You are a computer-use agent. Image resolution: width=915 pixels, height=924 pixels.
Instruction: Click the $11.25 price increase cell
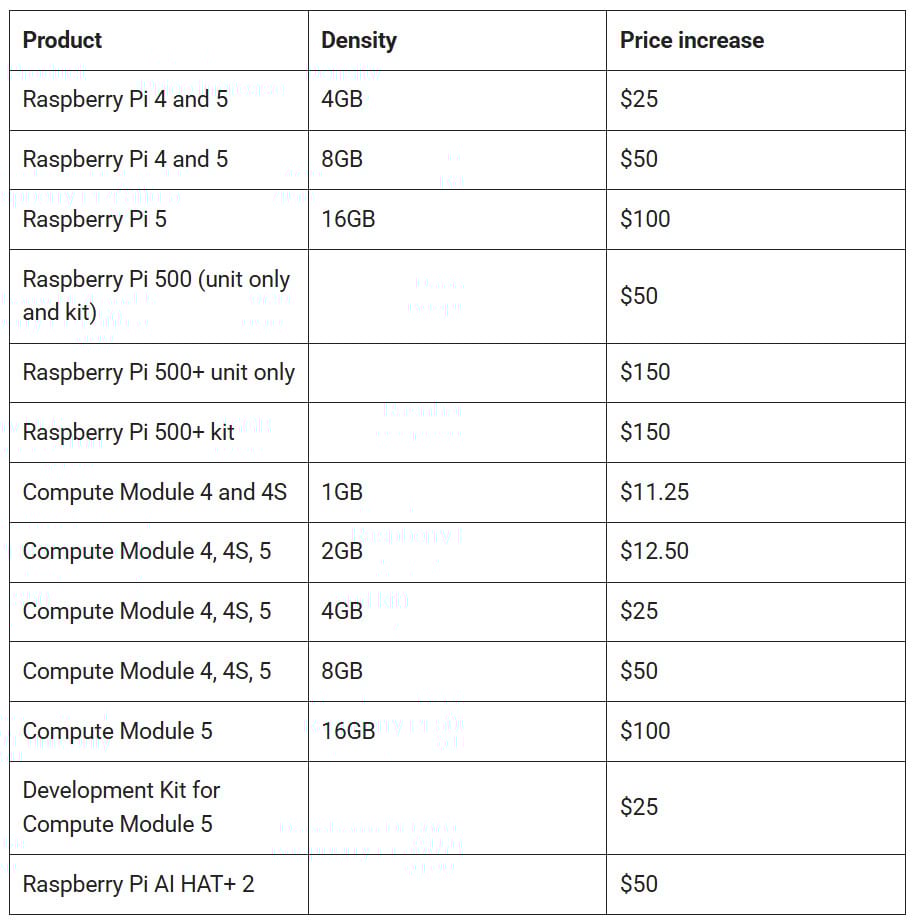(654, 492)
